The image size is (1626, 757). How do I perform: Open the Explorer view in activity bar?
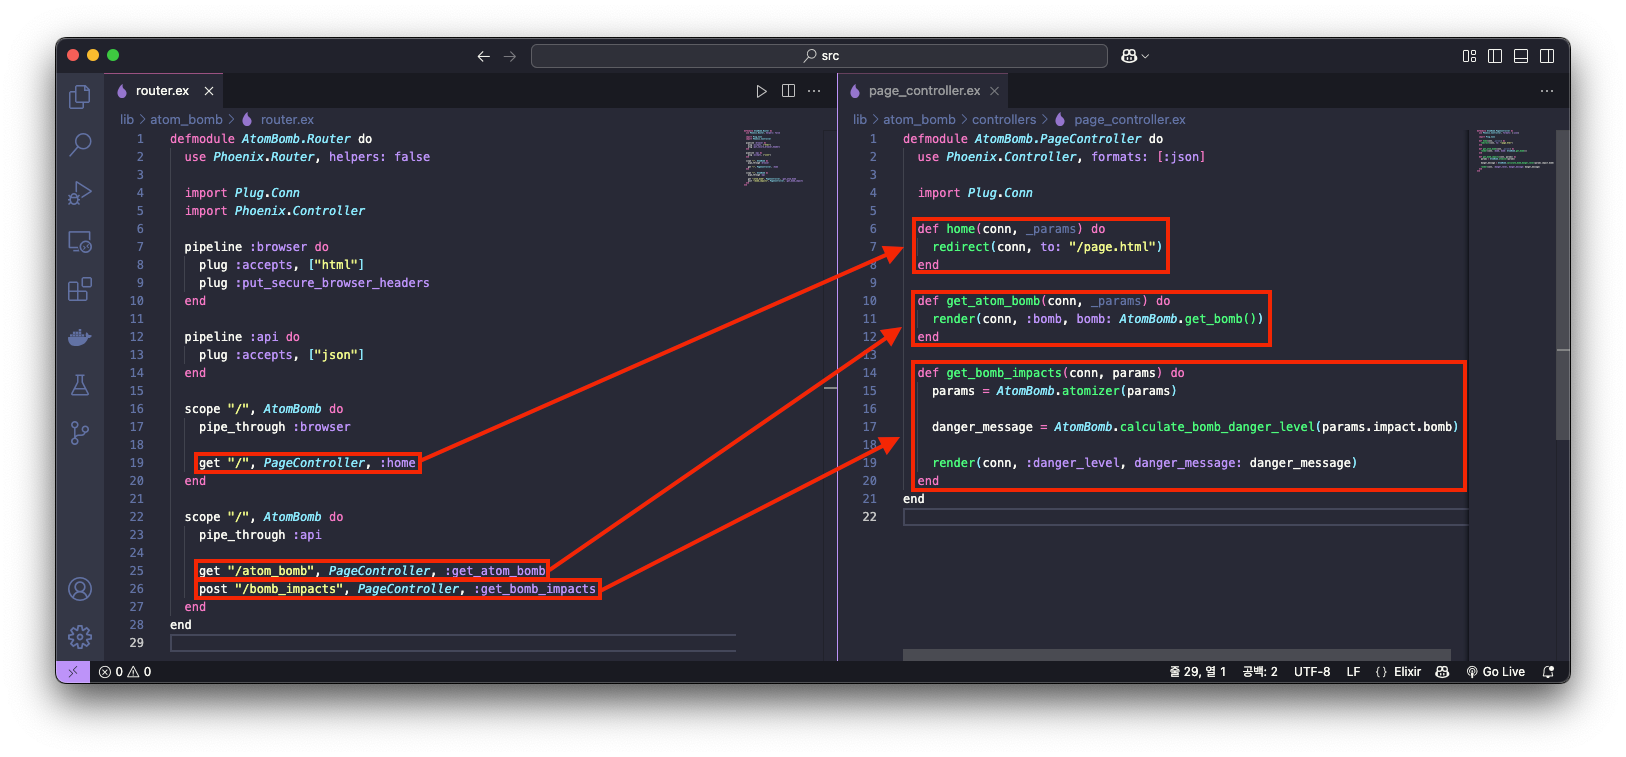80,97
